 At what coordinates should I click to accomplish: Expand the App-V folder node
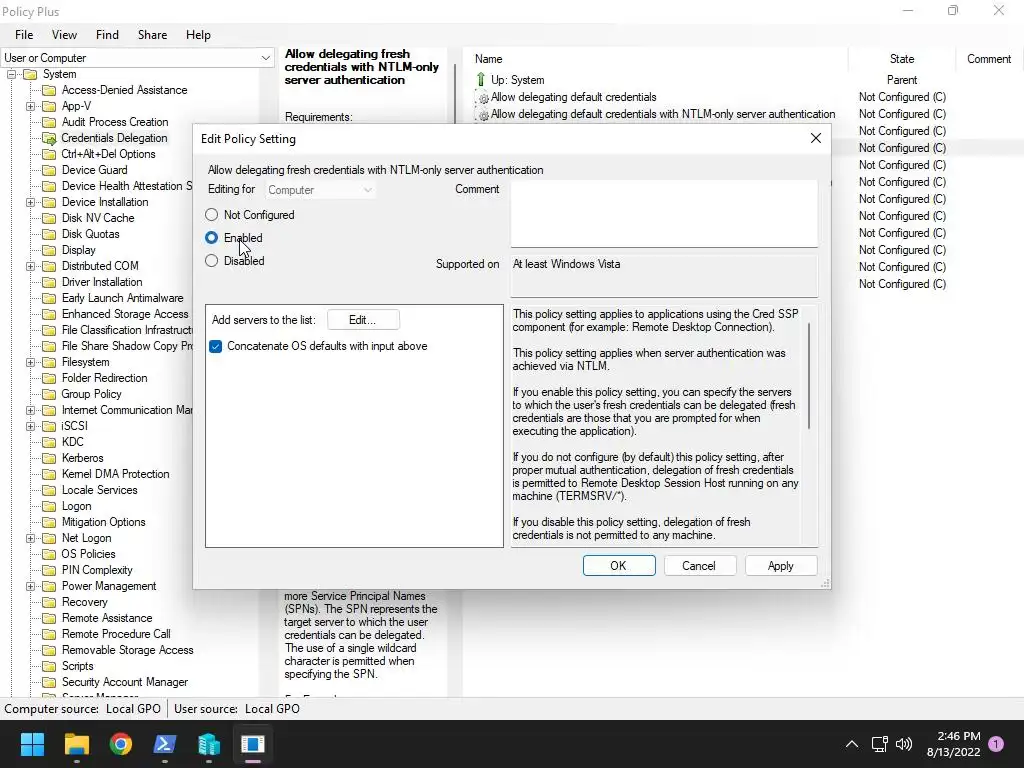[31, 106]
